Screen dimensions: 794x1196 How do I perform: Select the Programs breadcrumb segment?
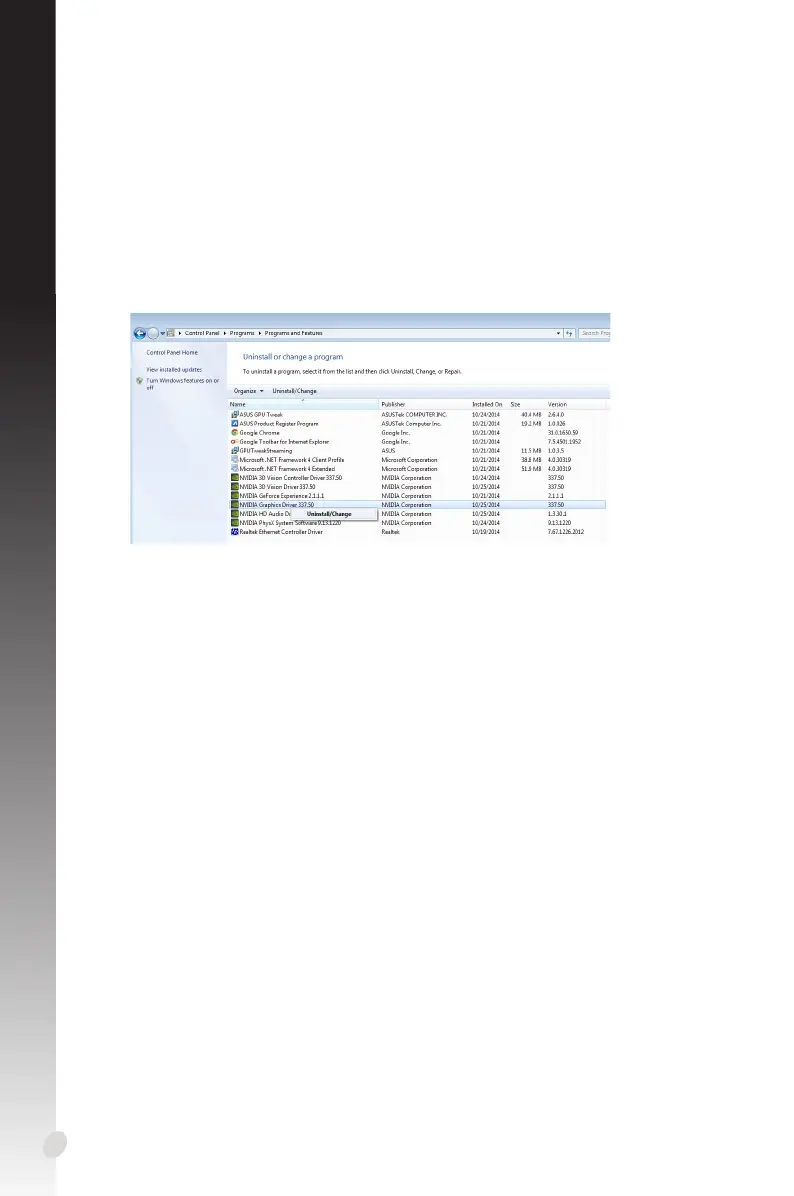[x=242, y=333]
